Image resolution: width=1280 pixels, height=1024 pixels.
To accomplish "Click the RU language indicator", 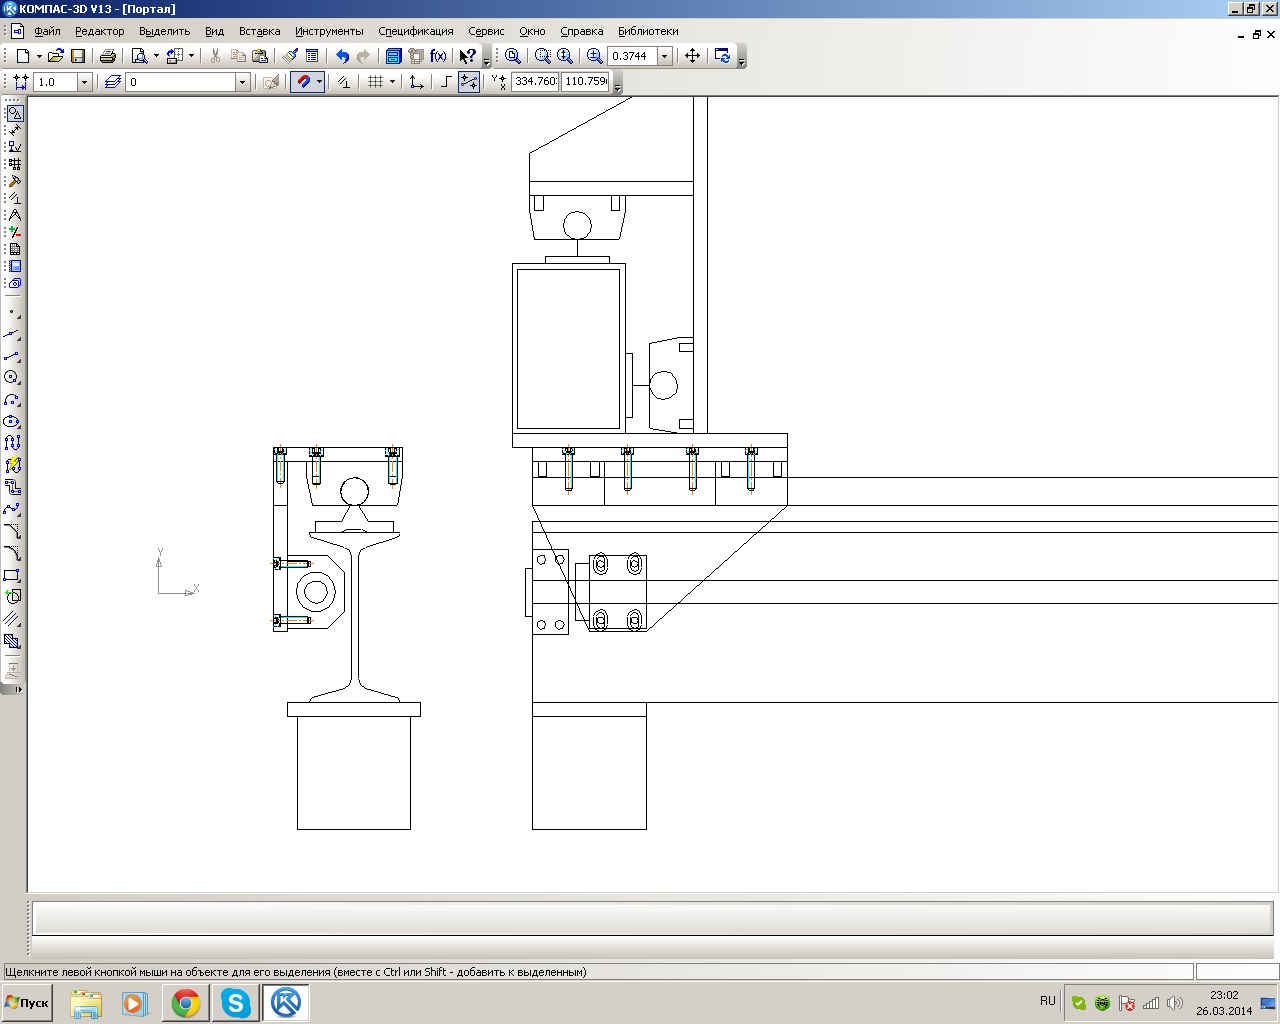I will (x=1047, y=1001).
